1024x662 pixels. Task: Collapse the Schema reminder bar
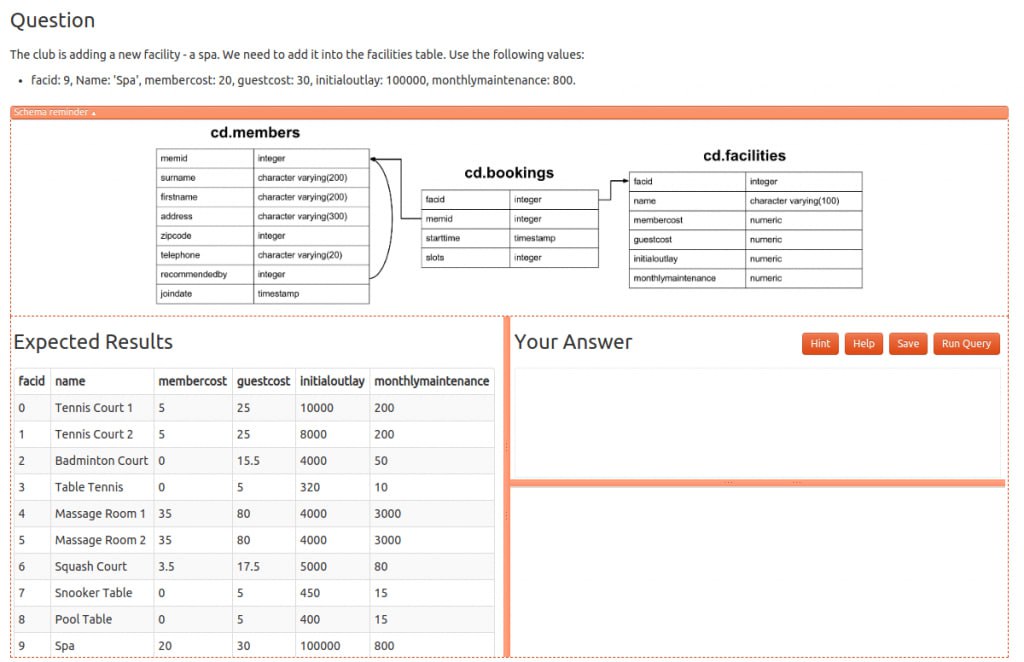55,112
